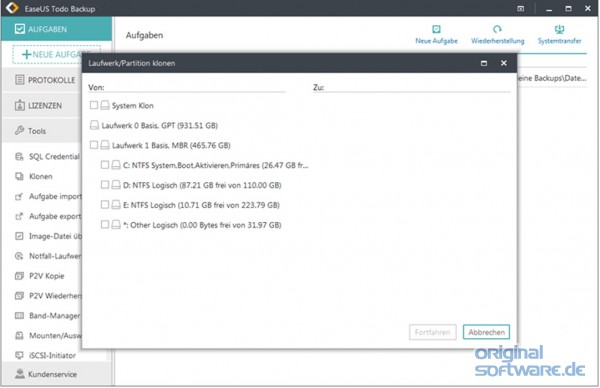
Task: Check the Laufwerk 1 Basis MBR checkbox
Action: (94, 145)
